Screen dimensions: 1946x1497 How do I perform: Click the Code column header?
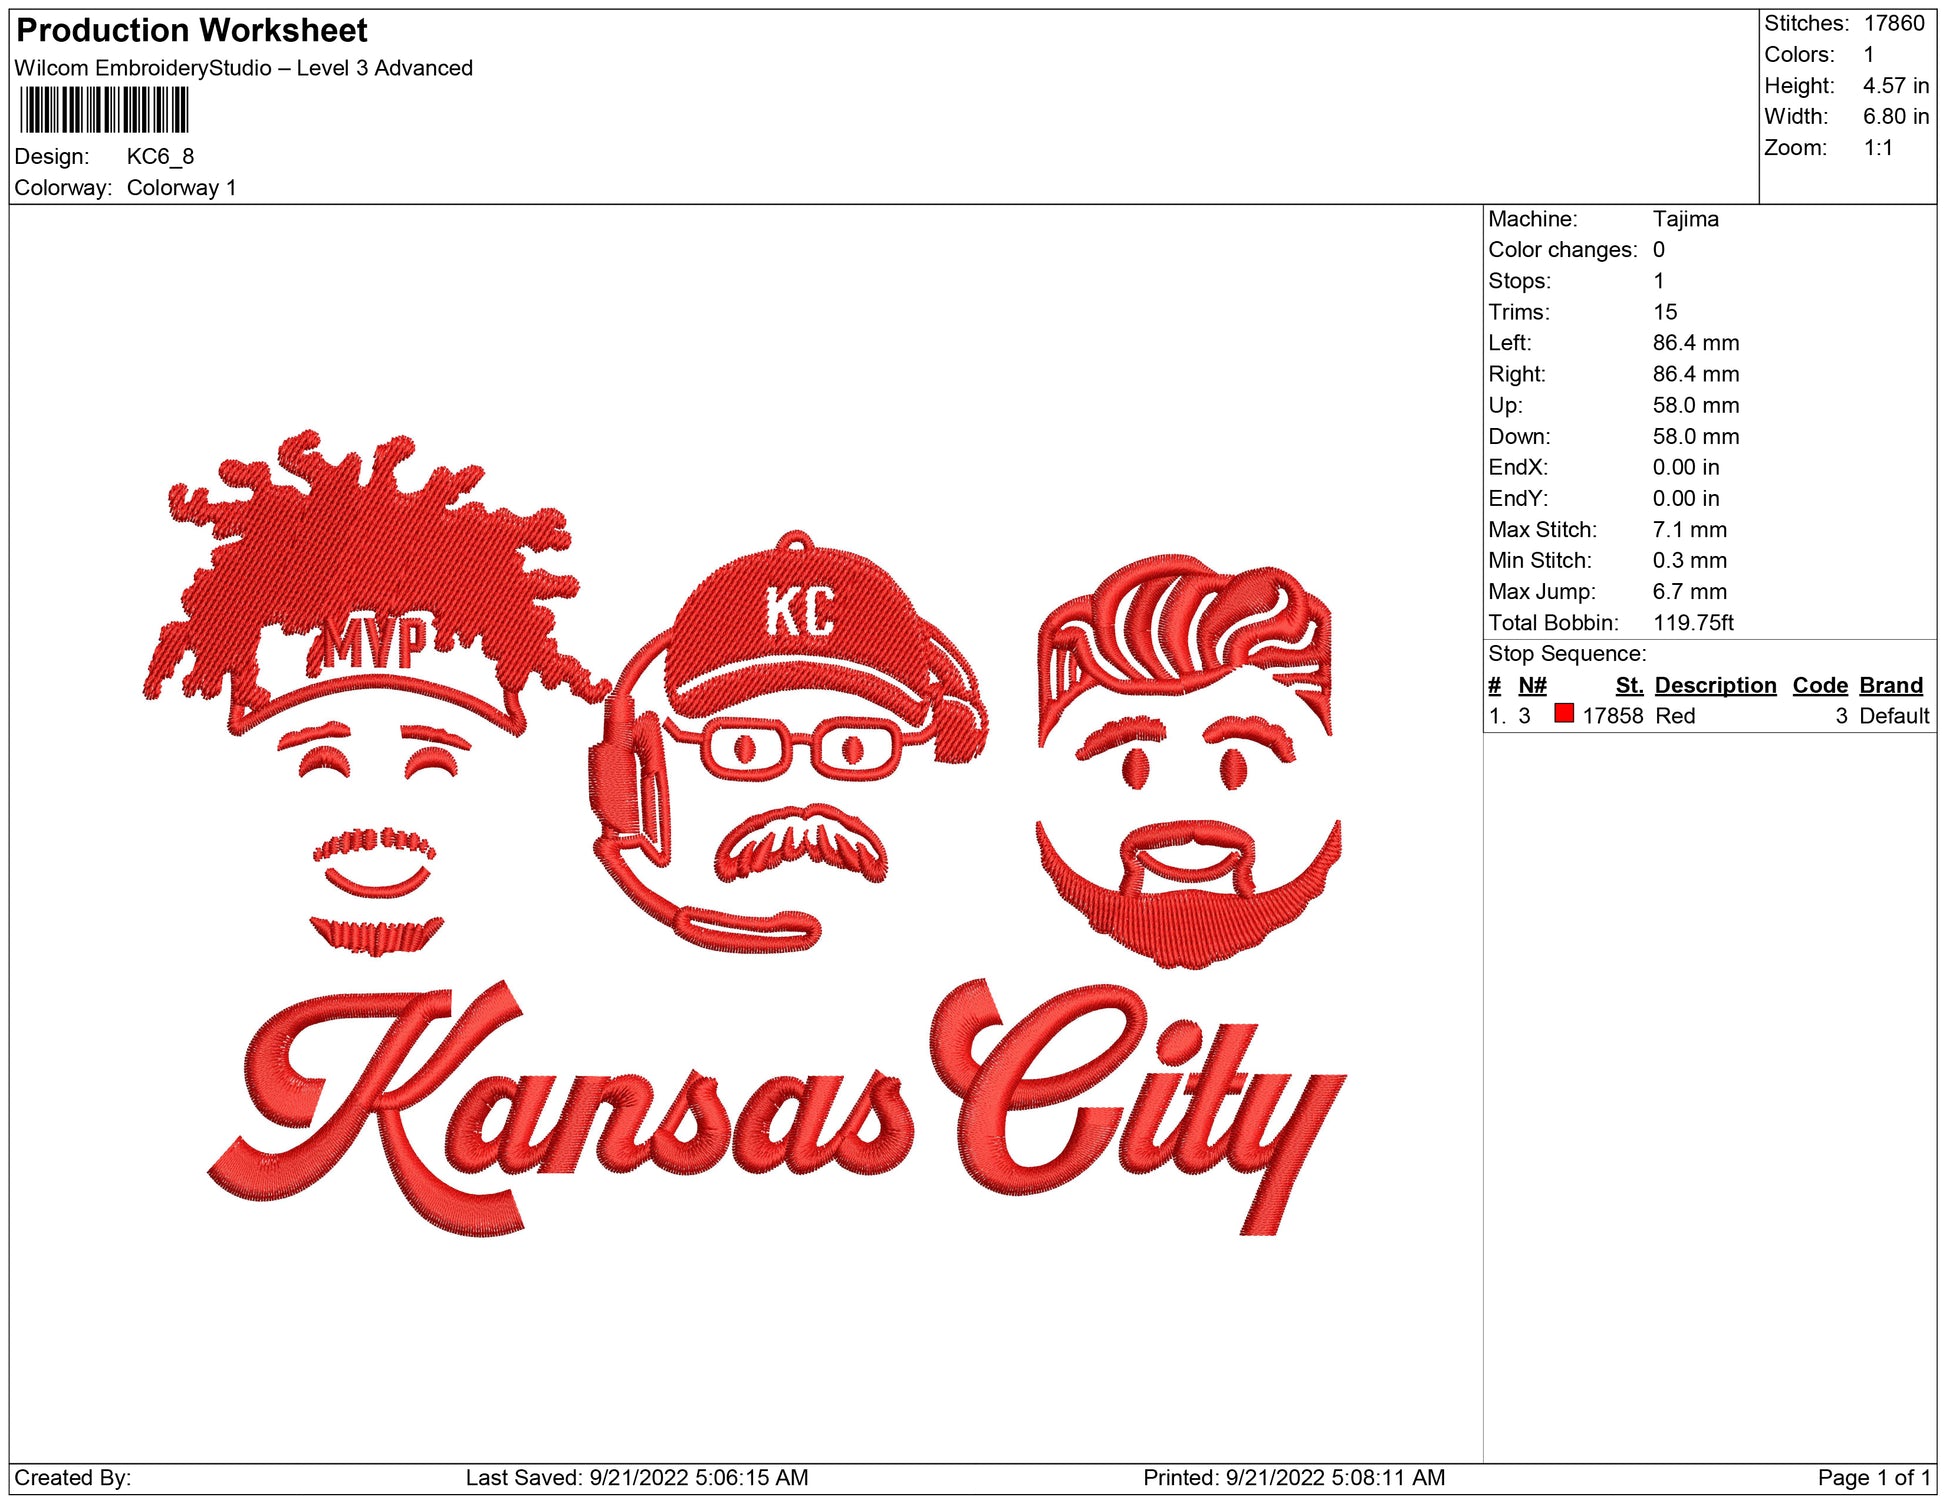coord(1819,686)
